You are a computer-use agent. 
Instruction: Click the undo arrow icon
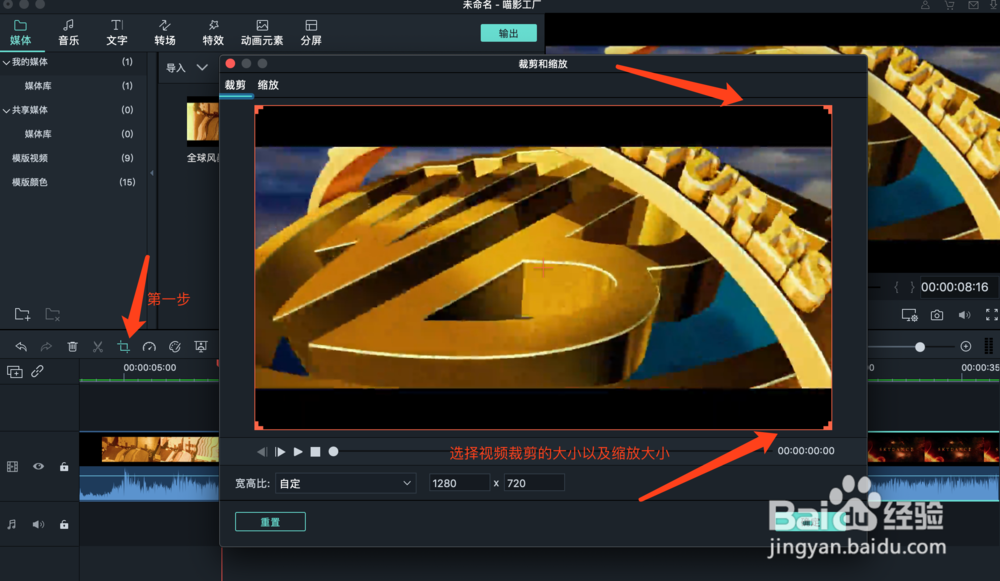pos(21,346)
